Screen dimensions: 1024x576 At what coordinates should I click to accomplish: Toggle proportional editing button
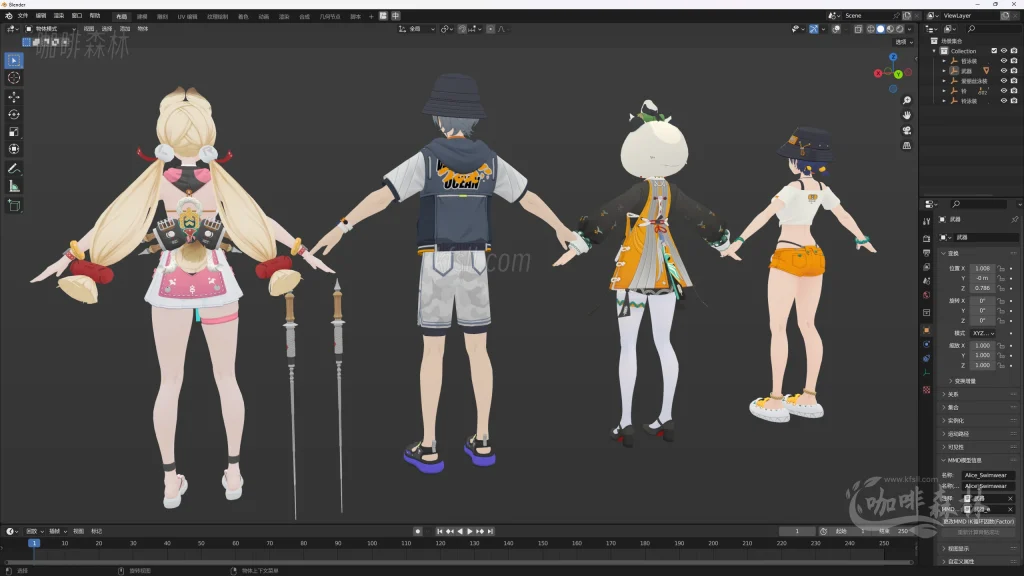click(490, 29)
